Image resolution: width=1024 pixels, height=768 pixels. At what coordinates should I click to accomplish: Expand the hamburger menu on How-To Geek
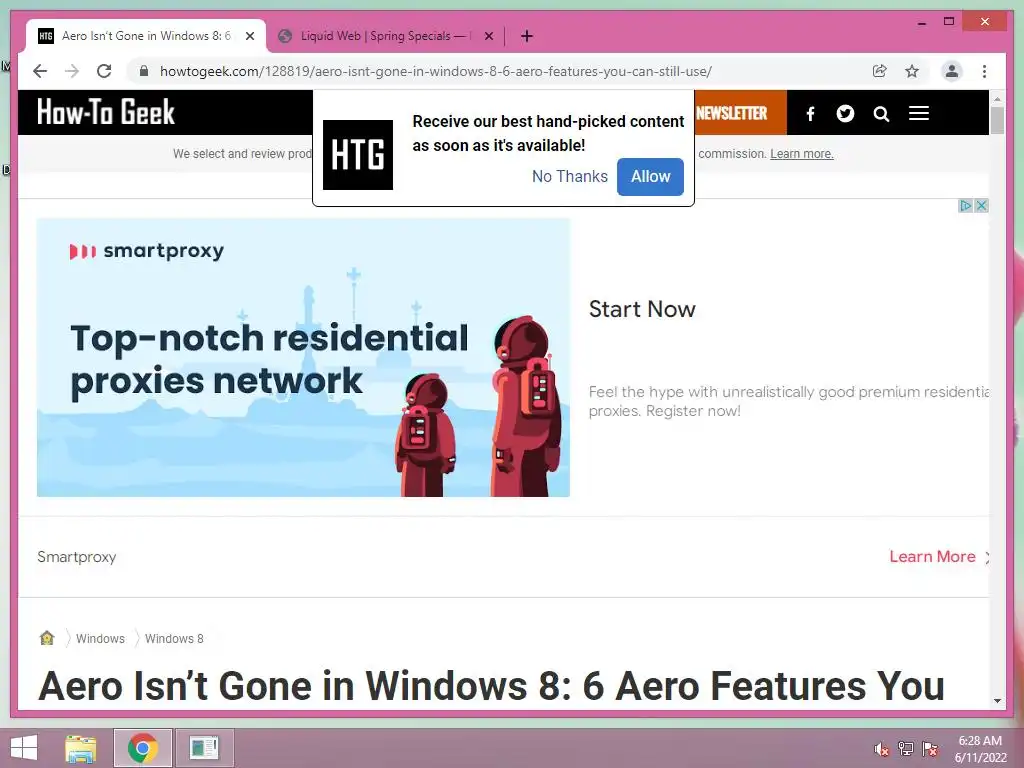click(x=919, y=114)
